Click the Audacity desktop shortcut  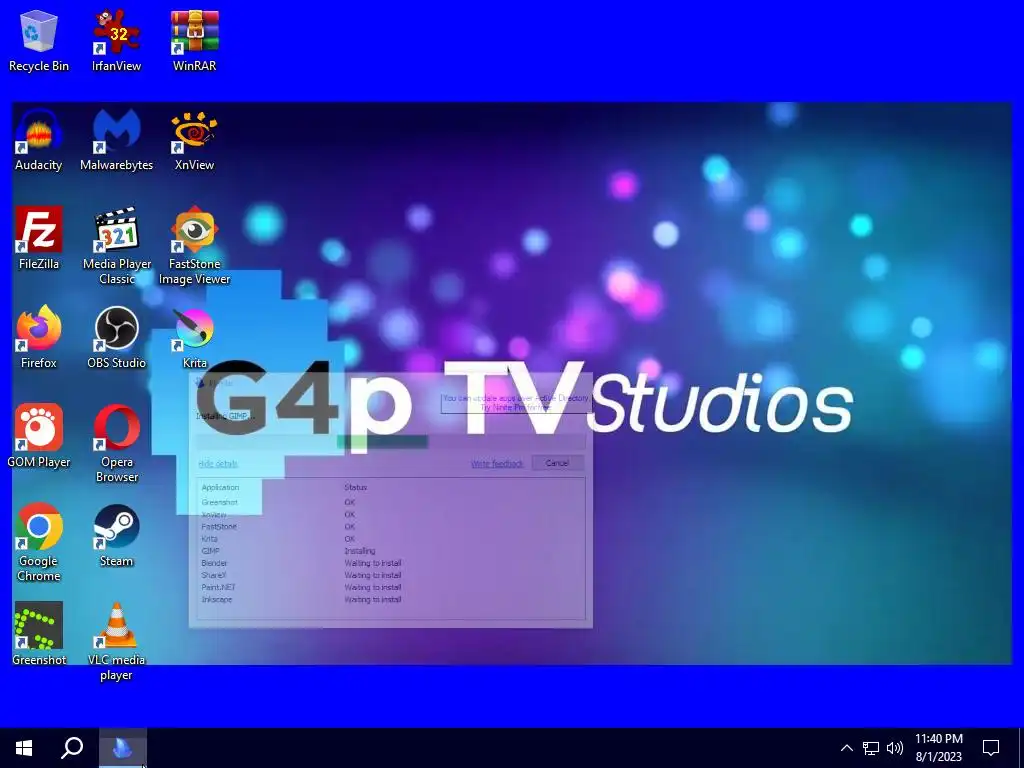tap(39, 140)
